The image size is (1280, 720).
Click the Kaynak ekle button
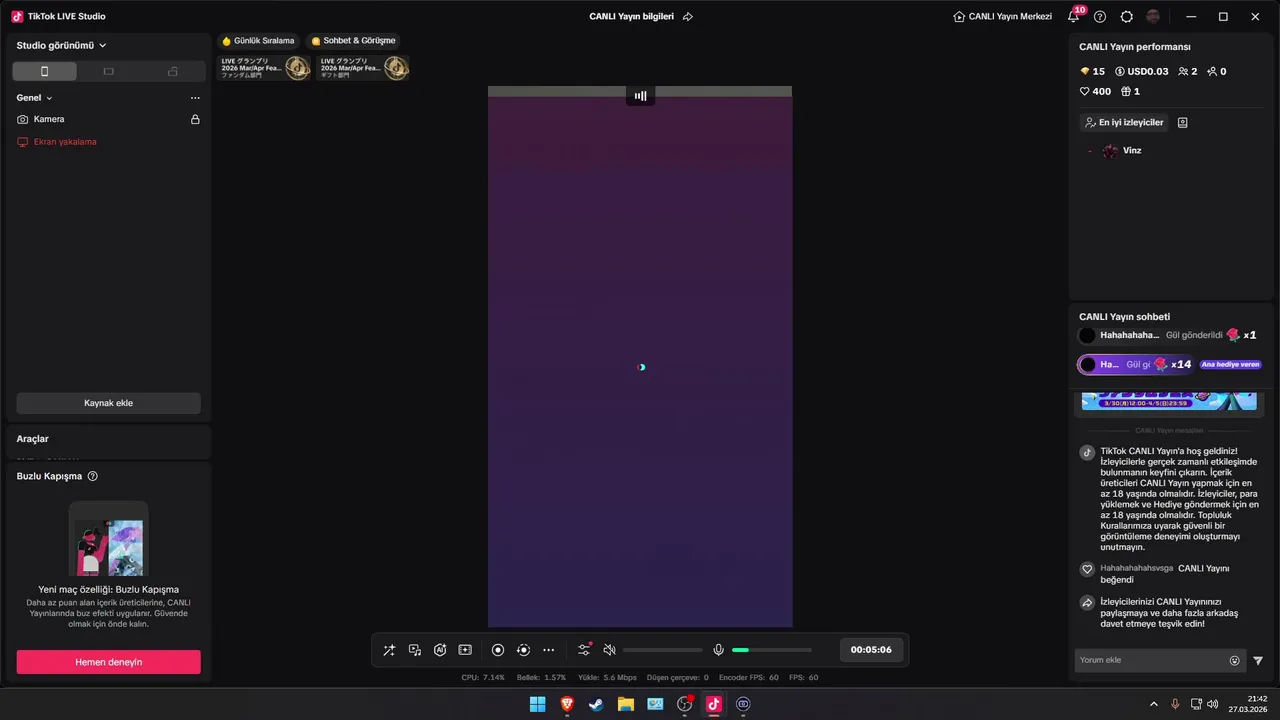click(108, 403)
